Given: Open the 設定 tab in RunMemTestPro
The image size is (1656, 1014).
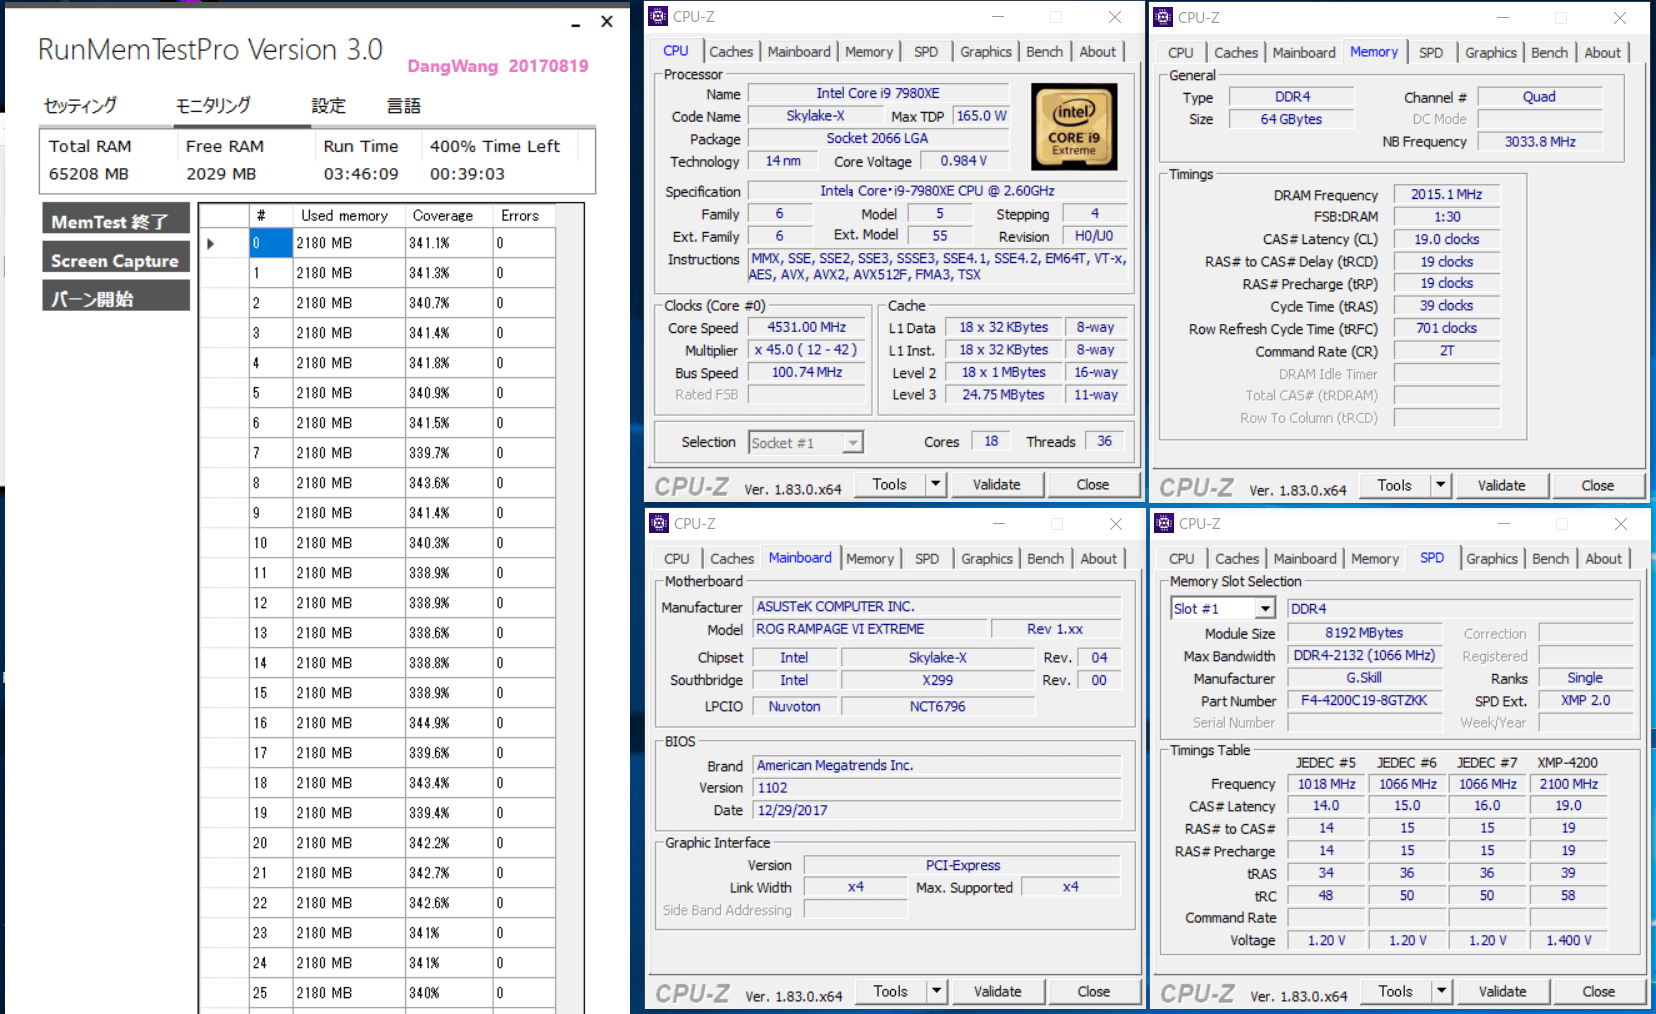Looking at the screenshot, I should [328, 105].
